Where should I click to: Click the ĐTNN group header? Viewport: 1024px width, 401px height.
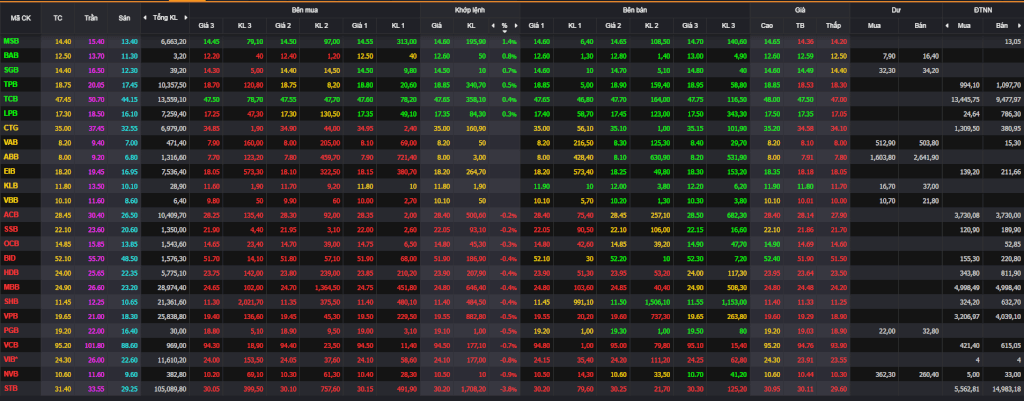983,10
